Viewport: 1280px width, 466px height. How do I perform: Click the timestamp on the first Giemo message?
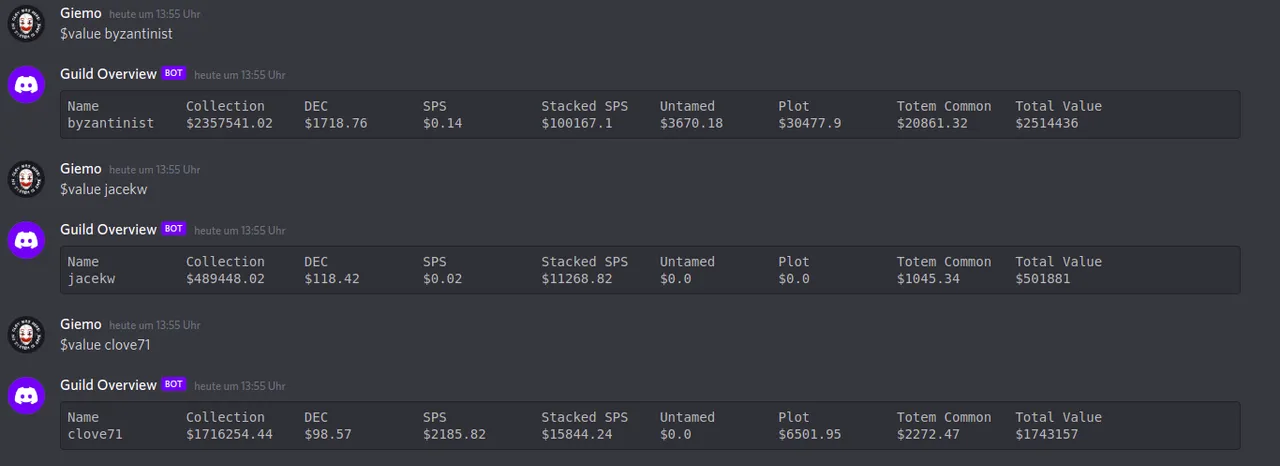pos(154,14)
